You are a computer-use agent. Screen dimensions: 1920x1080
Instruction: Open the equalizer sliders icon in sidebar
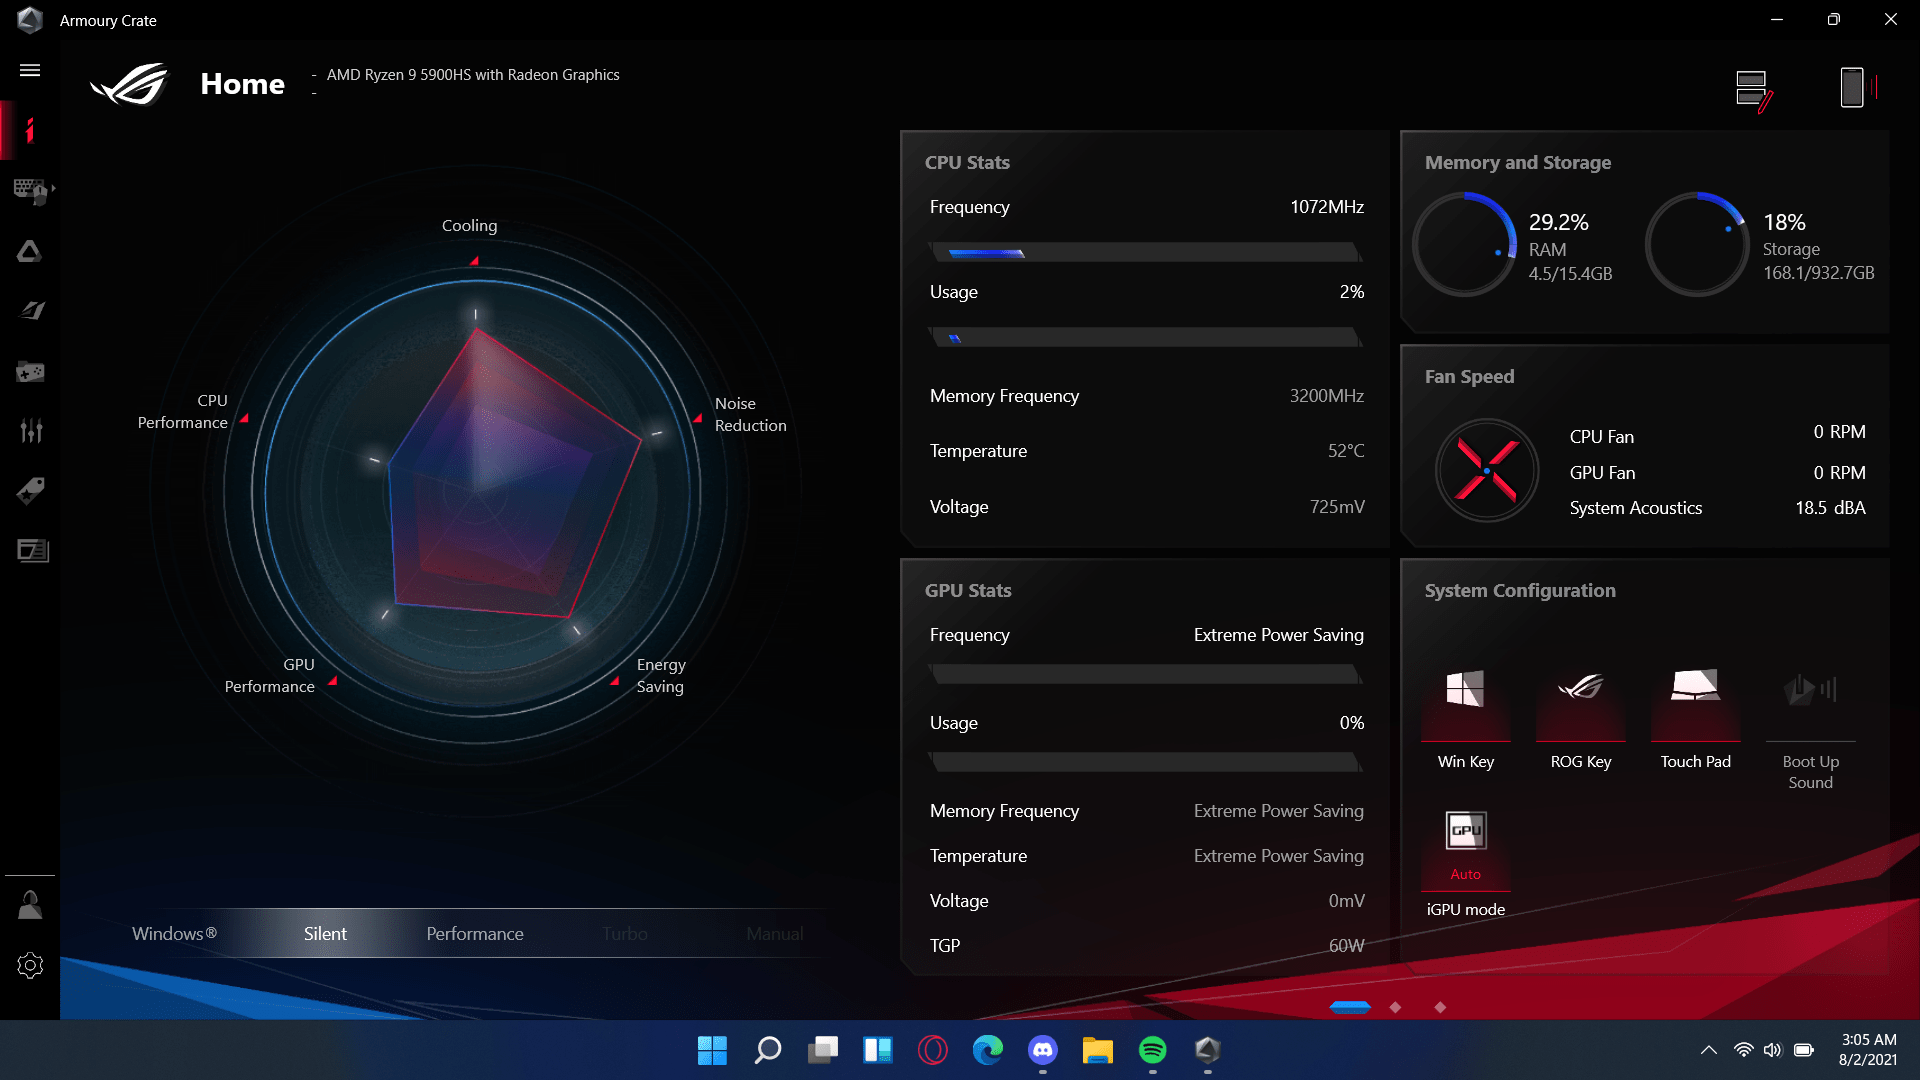click(30, 431)
